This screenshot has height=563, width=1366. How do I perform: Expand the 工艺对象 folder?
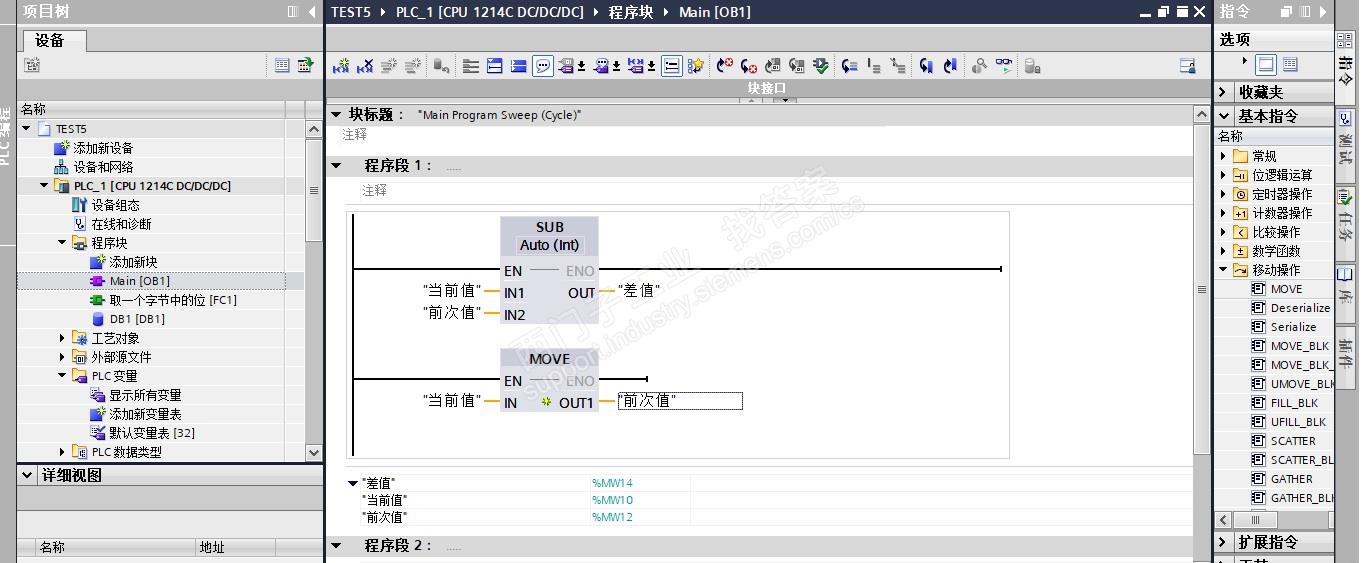[63, 338]
